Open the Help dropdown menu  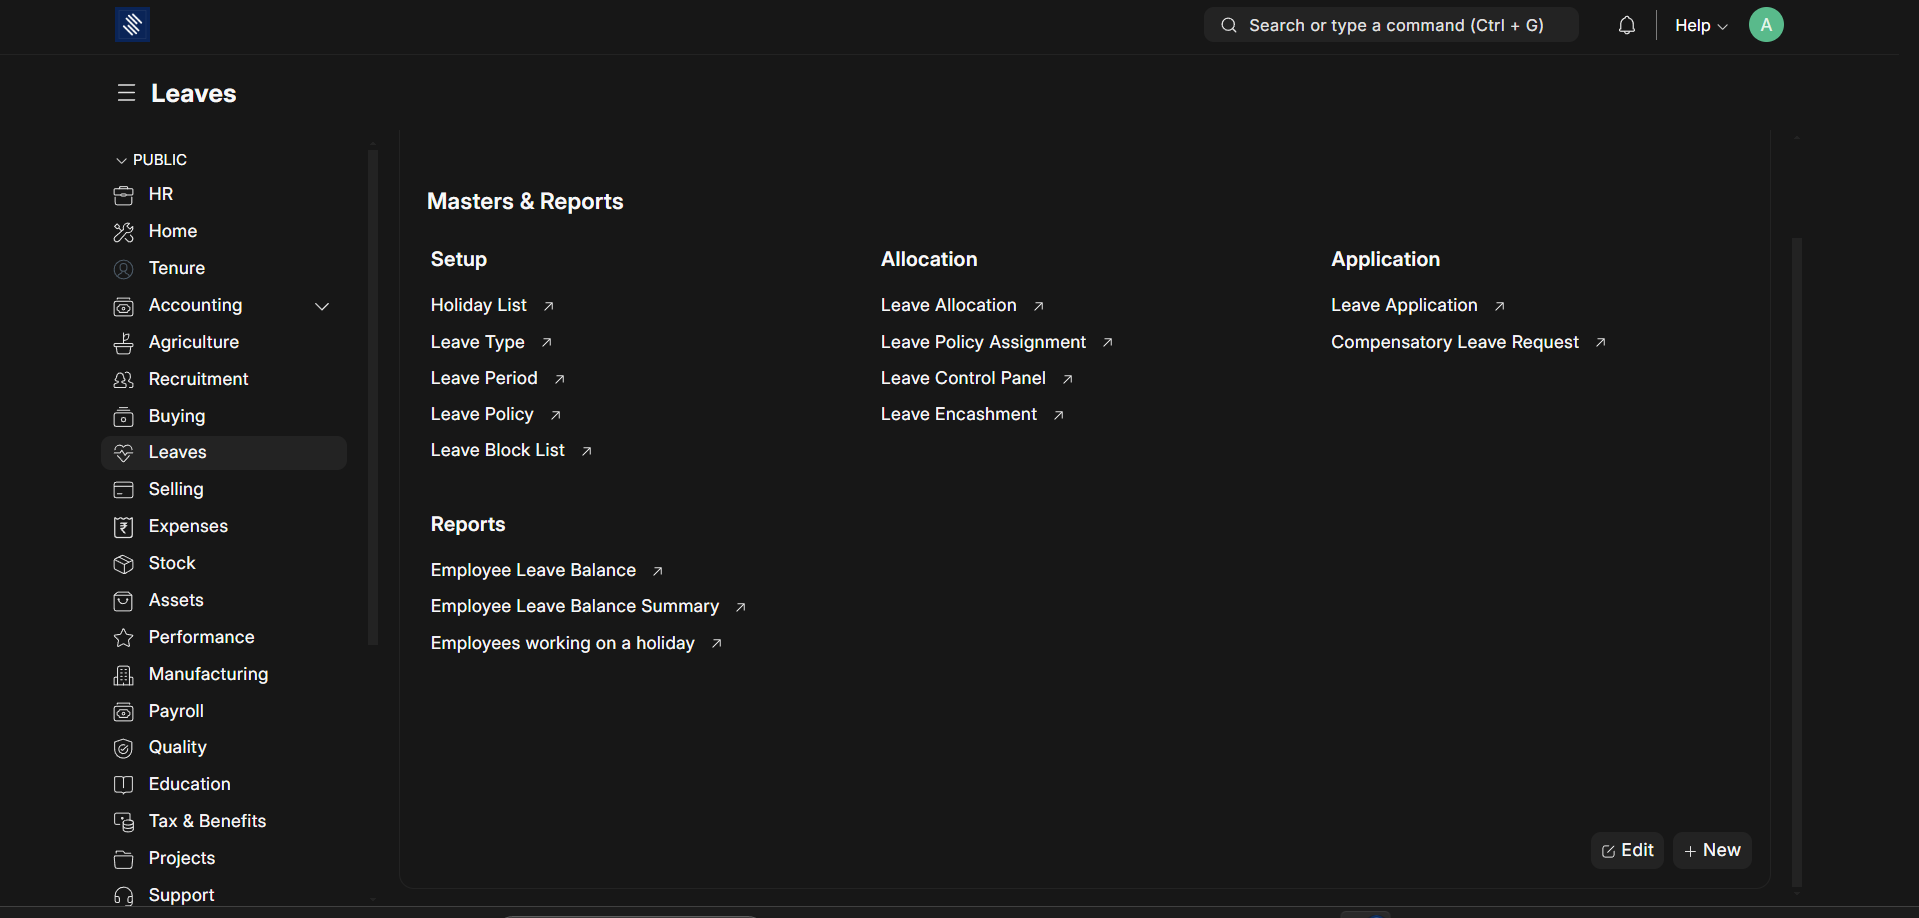tap(1700, 26)
